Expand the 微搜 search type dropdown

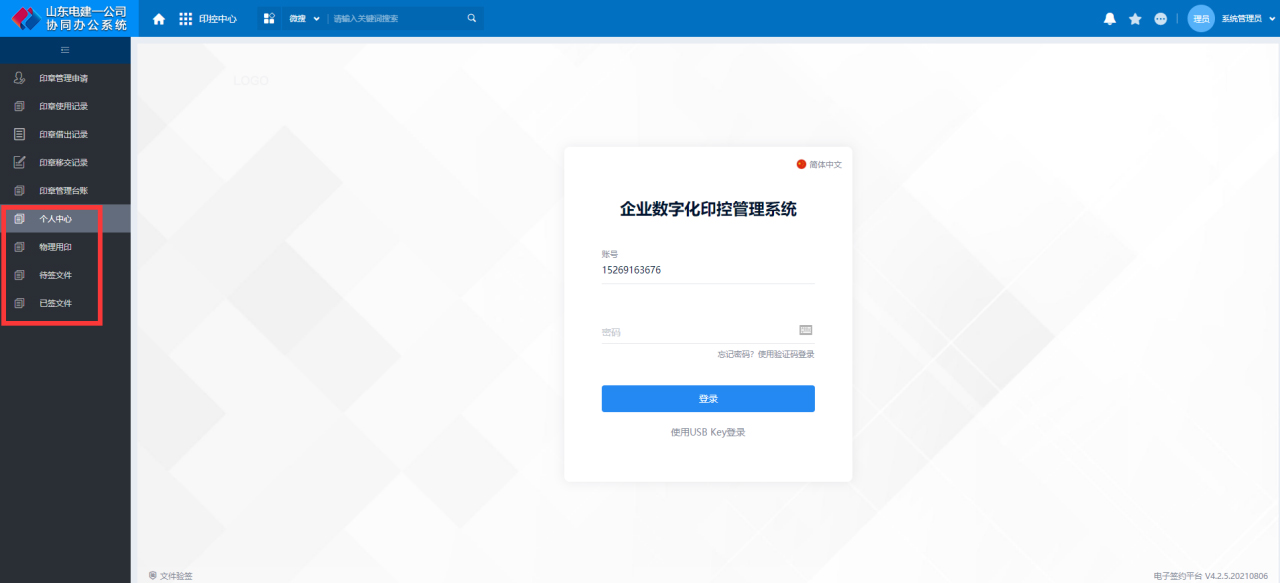coord(317,18)
